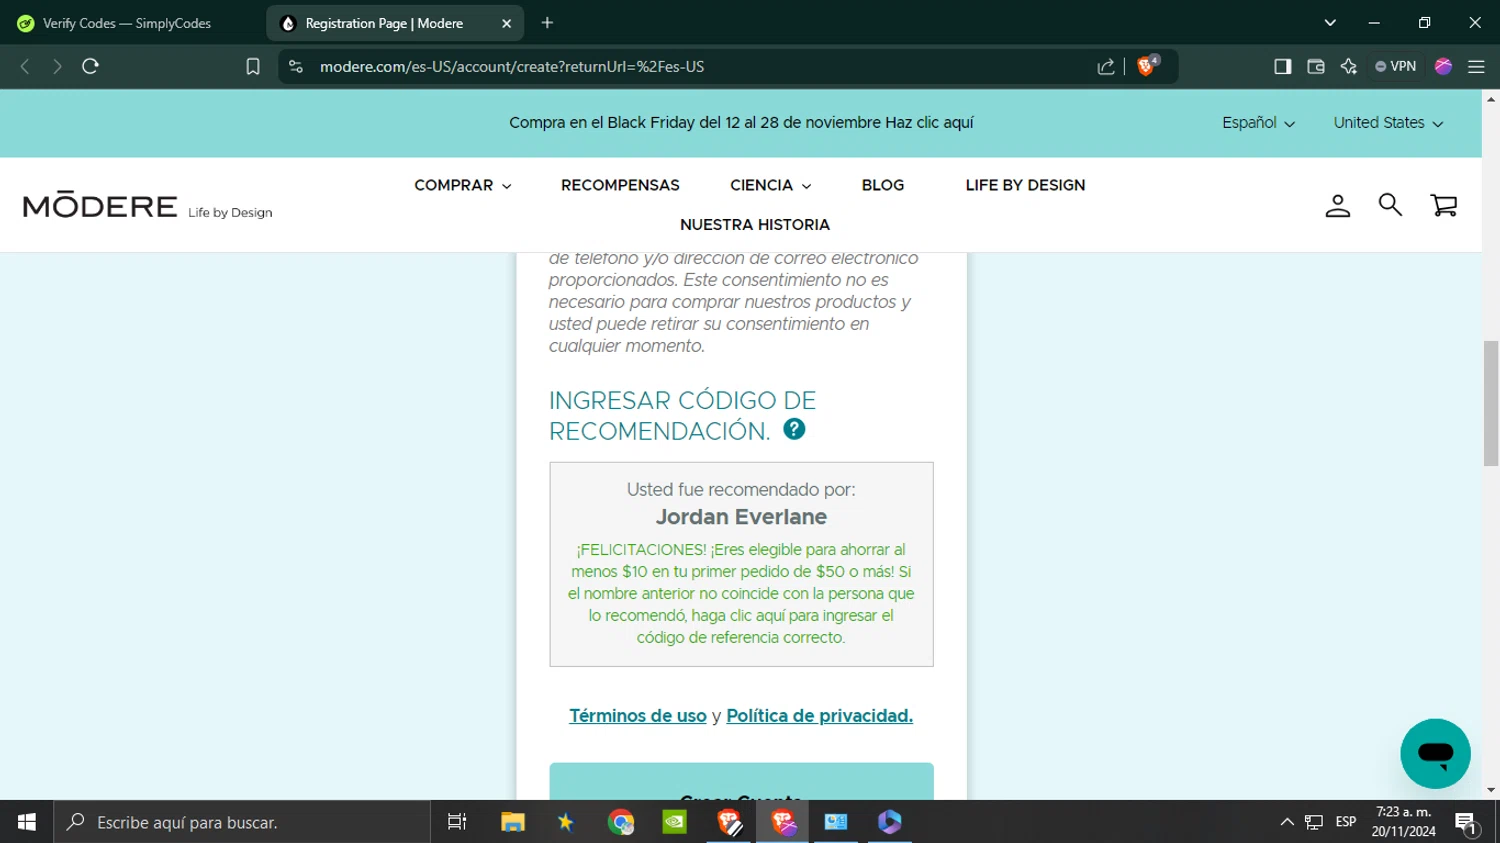Open the site search magnifier
Viewport: 1500px width, 843px height.
pos(1390,205)
